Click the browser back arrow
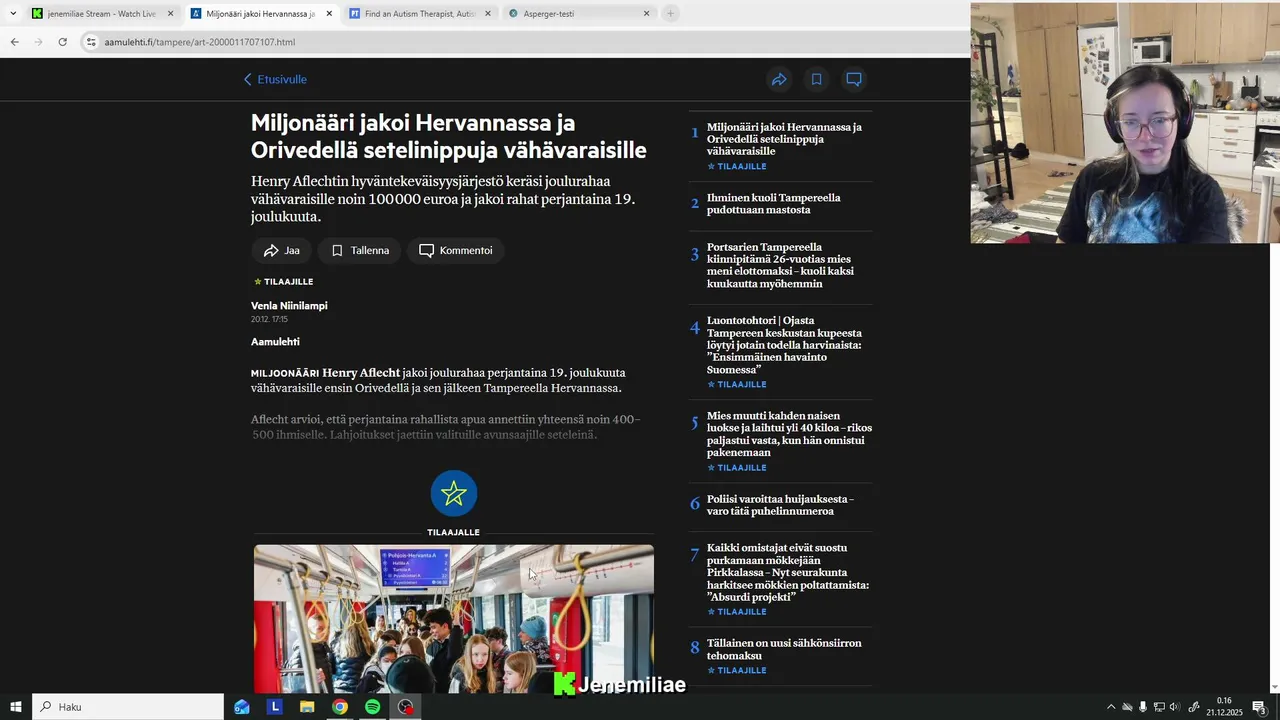The image size is (1280, 720). (14, 42)
